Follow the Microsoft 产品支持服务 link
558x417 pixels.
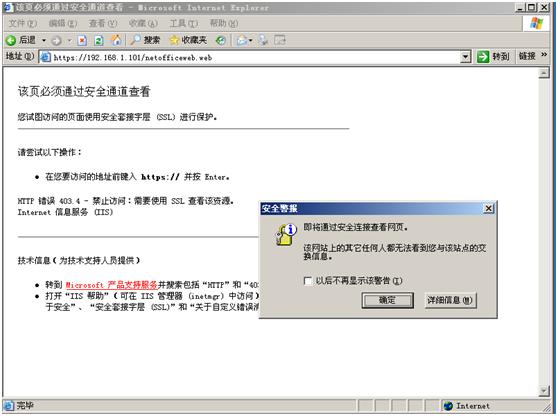(x=112, y=285)
